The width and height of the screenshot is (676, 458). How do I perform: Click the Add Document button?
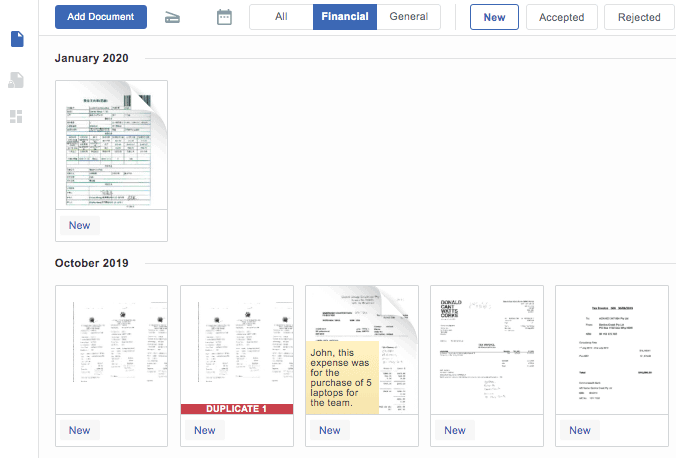[x=101, y=17]
